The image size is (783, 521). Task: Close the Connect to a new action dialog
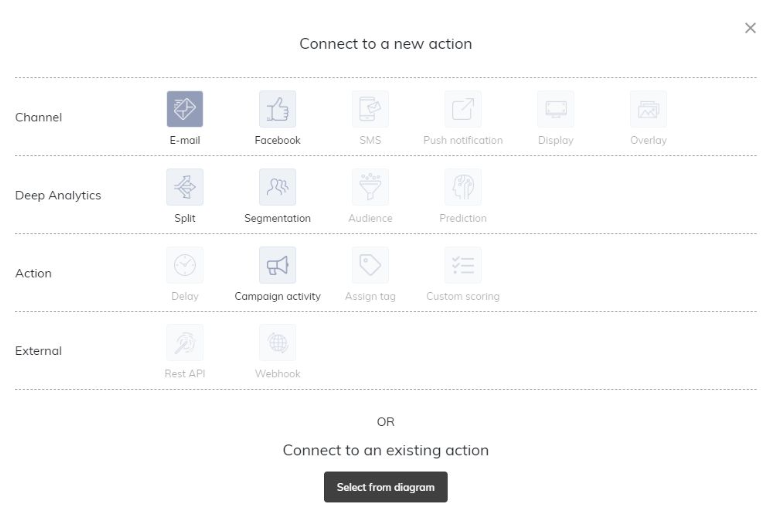pos(751,28)
